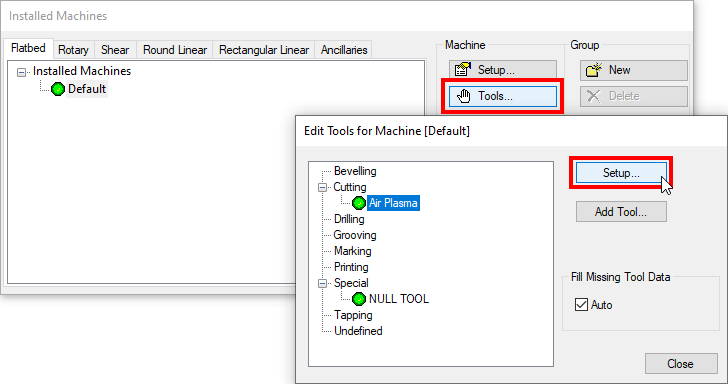Collapse the Special tool category
This screenshot has width=728, height=384.
[323, 283]
